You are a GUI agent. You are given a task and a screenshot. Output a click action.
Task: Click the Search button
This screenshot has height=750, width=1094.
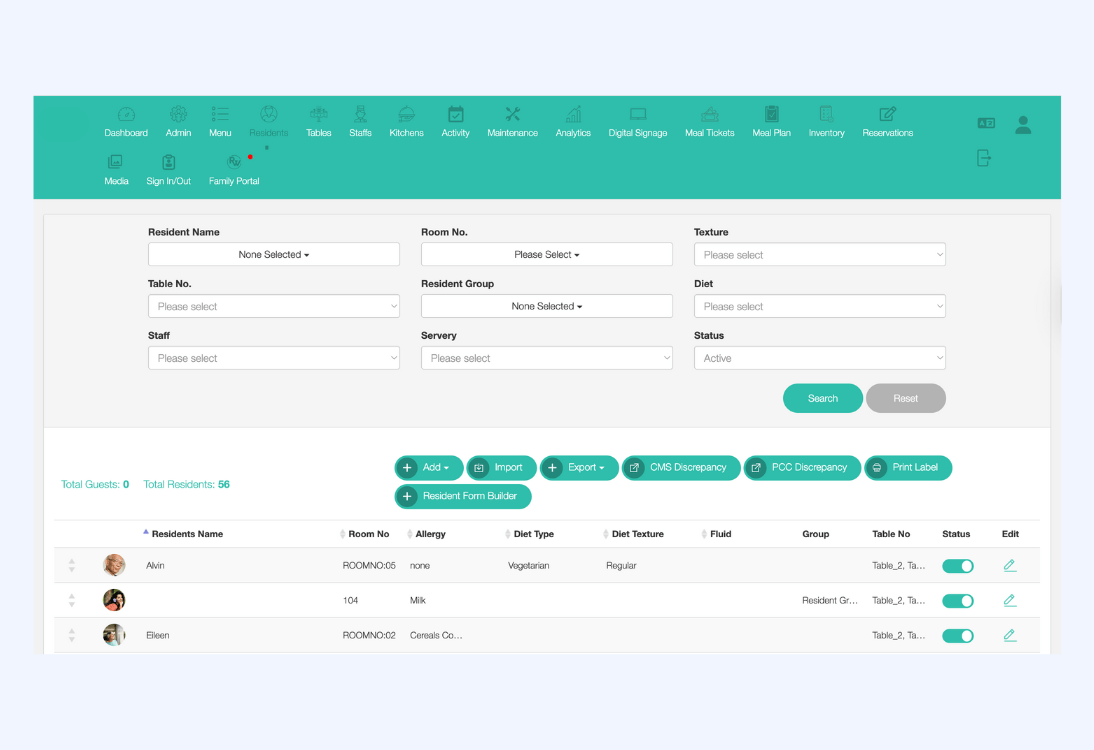click(822, 398)
